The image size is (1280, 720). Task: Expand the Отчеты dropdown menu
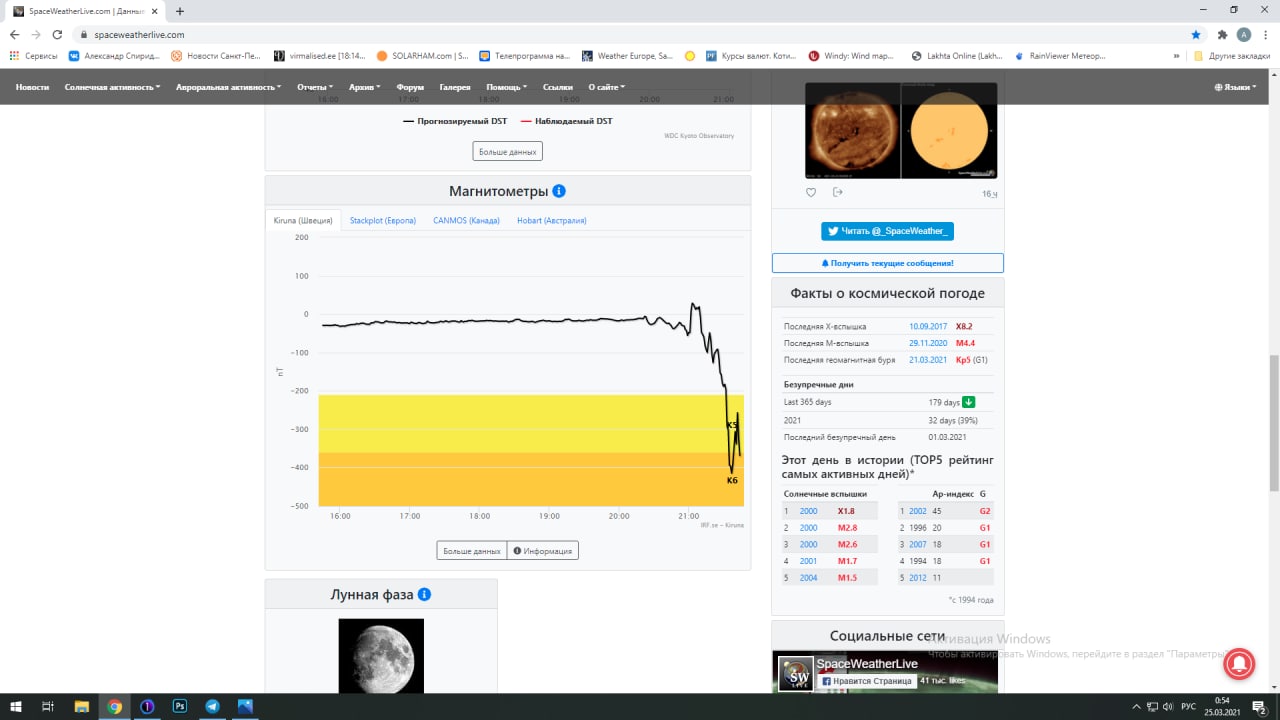(x=315, y=87)
